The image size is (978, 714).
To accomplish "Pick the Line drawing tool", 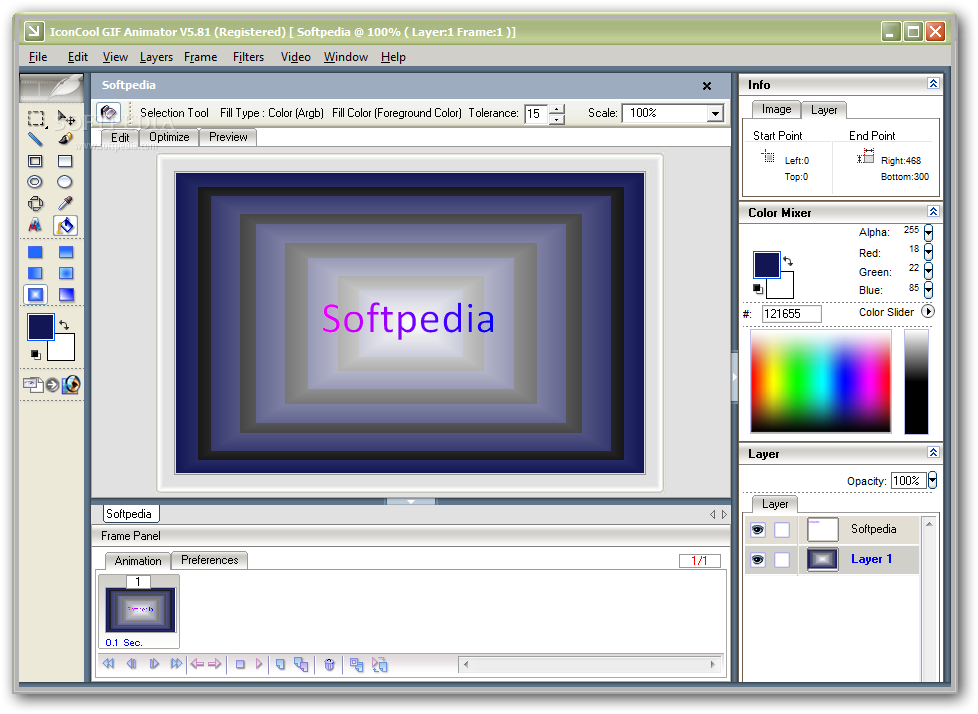I will (x=35, y=139).
